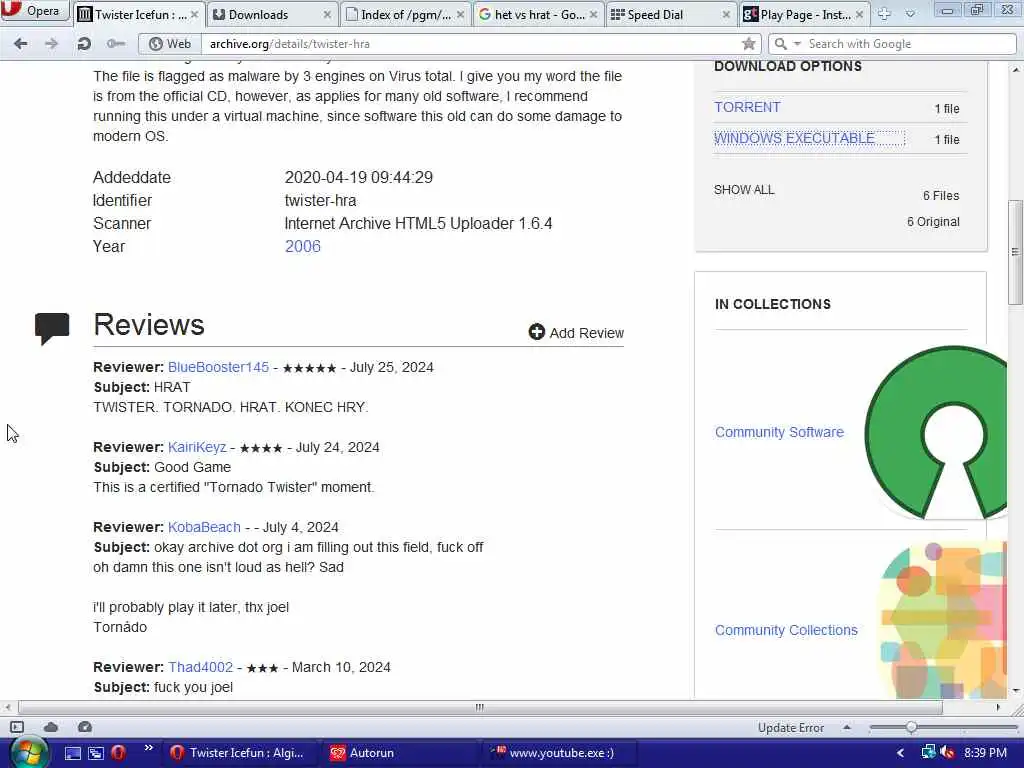Click Add Review

(x=576, y=332)
